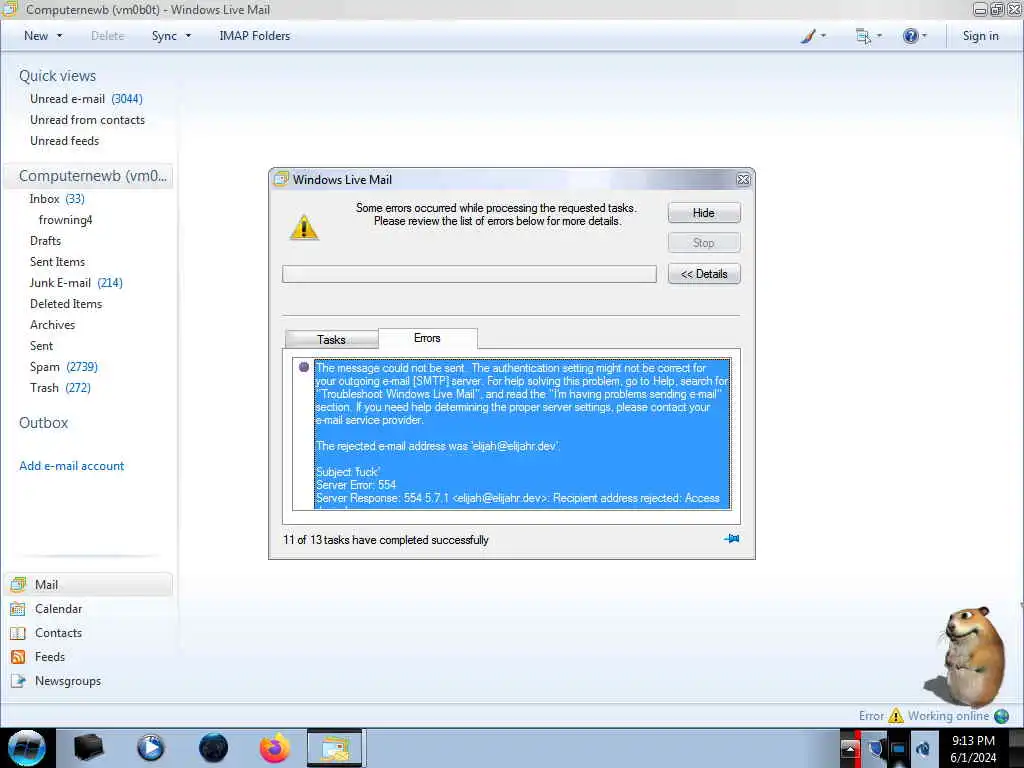This screenshot has height=768, width=1024.
Task: Open Unread feeds quick view
Action: coord(65,141)
